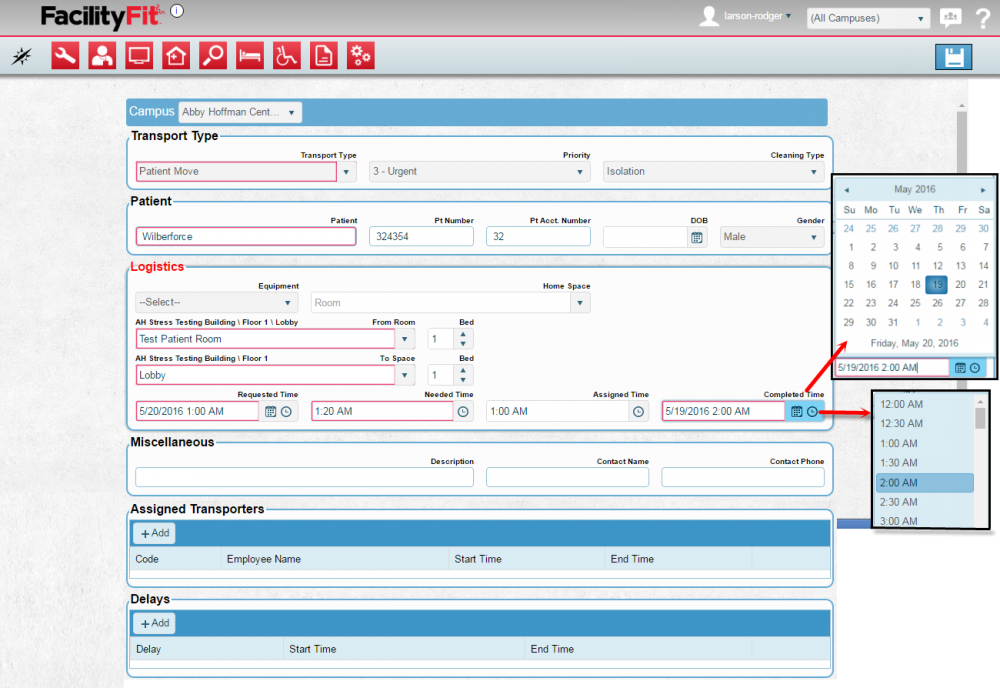Viewport: 1000px width, 688px height.
Task: Click the red gears settings icon
Action: (x=360, y=56)
